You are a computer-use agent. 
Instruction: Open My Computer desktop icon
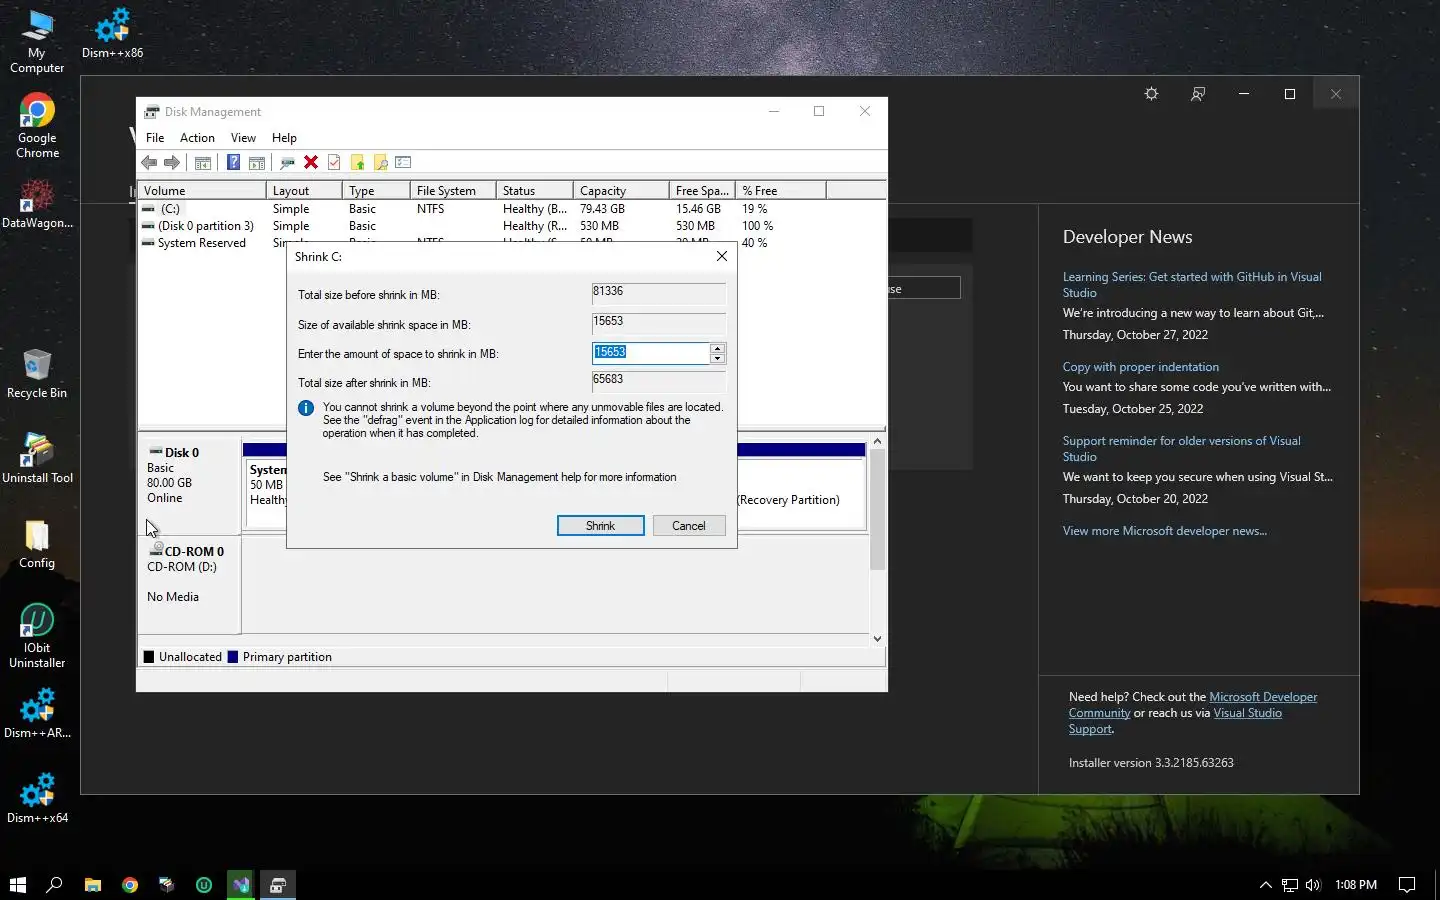tap(37, 42)
